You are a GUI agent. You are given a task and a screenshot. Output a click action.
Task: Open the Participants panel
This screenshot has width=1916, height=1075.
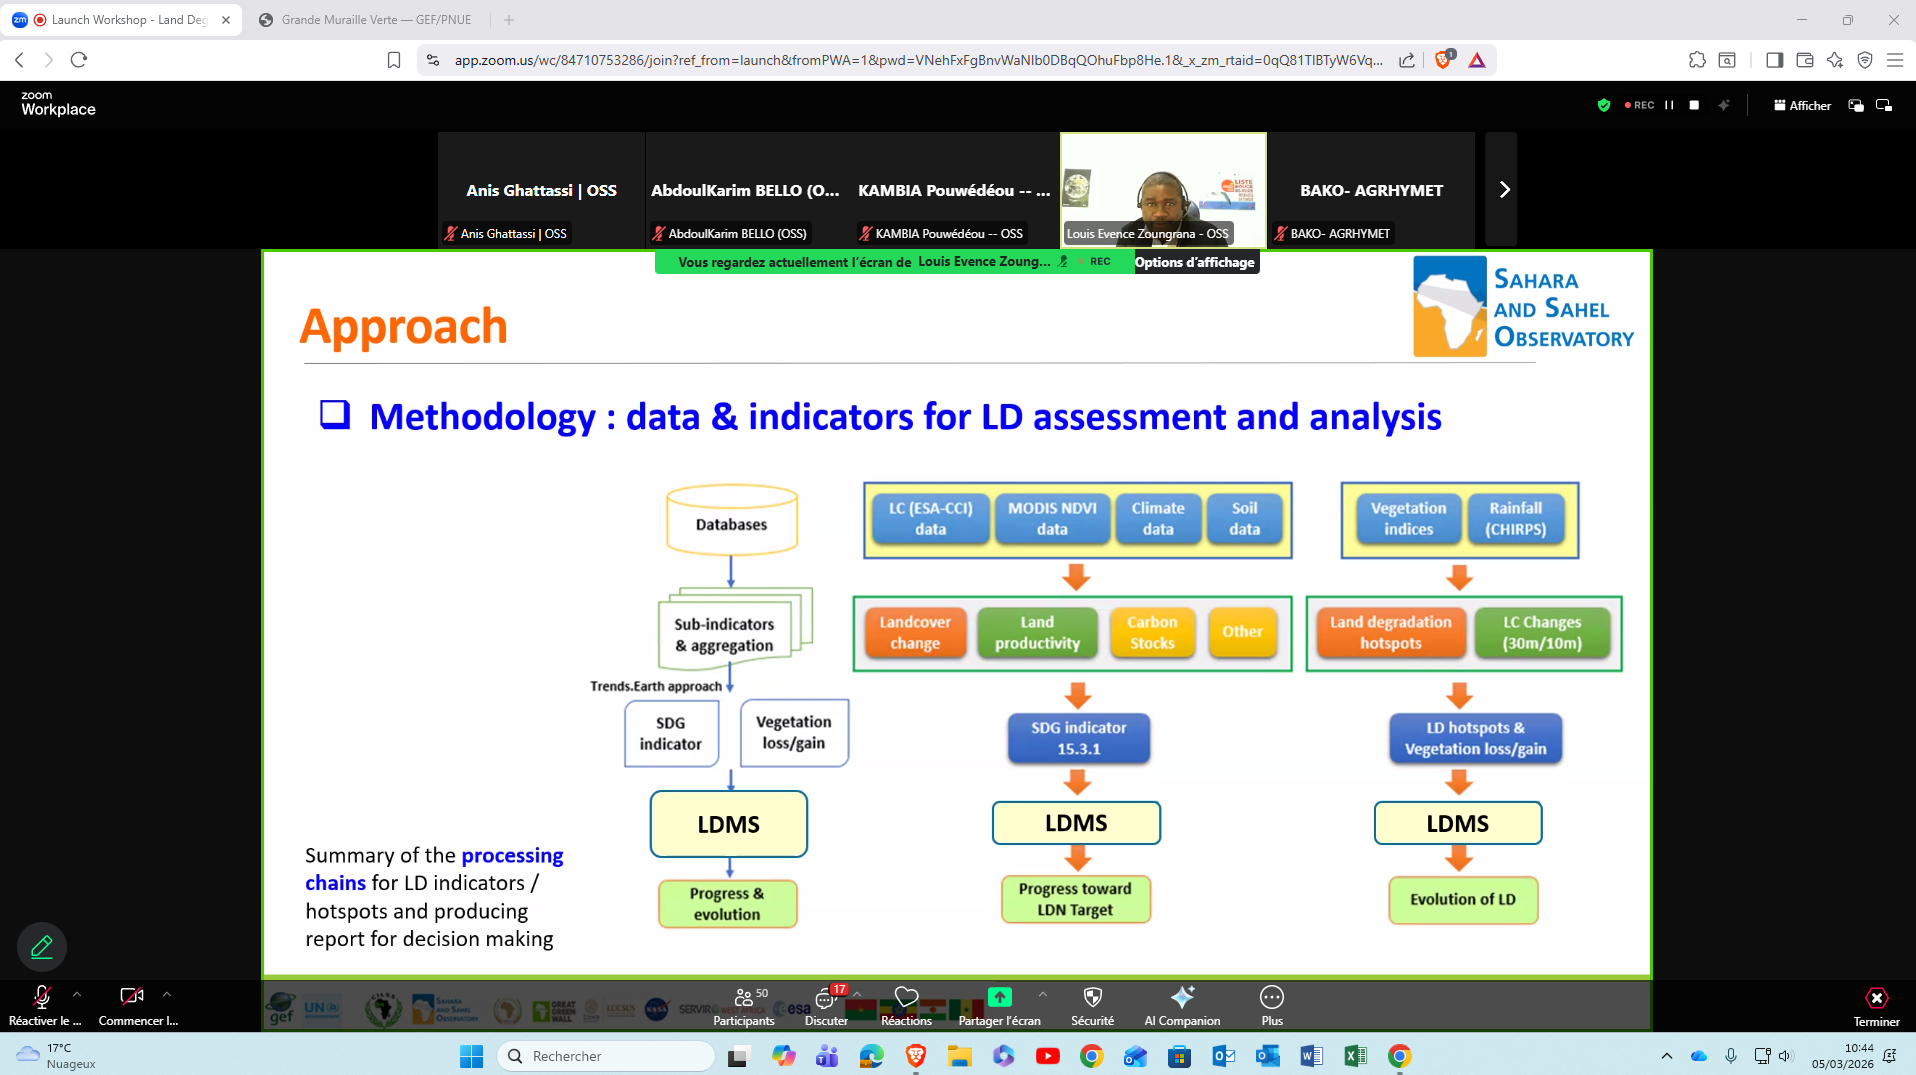click(x=743, y=1005)
